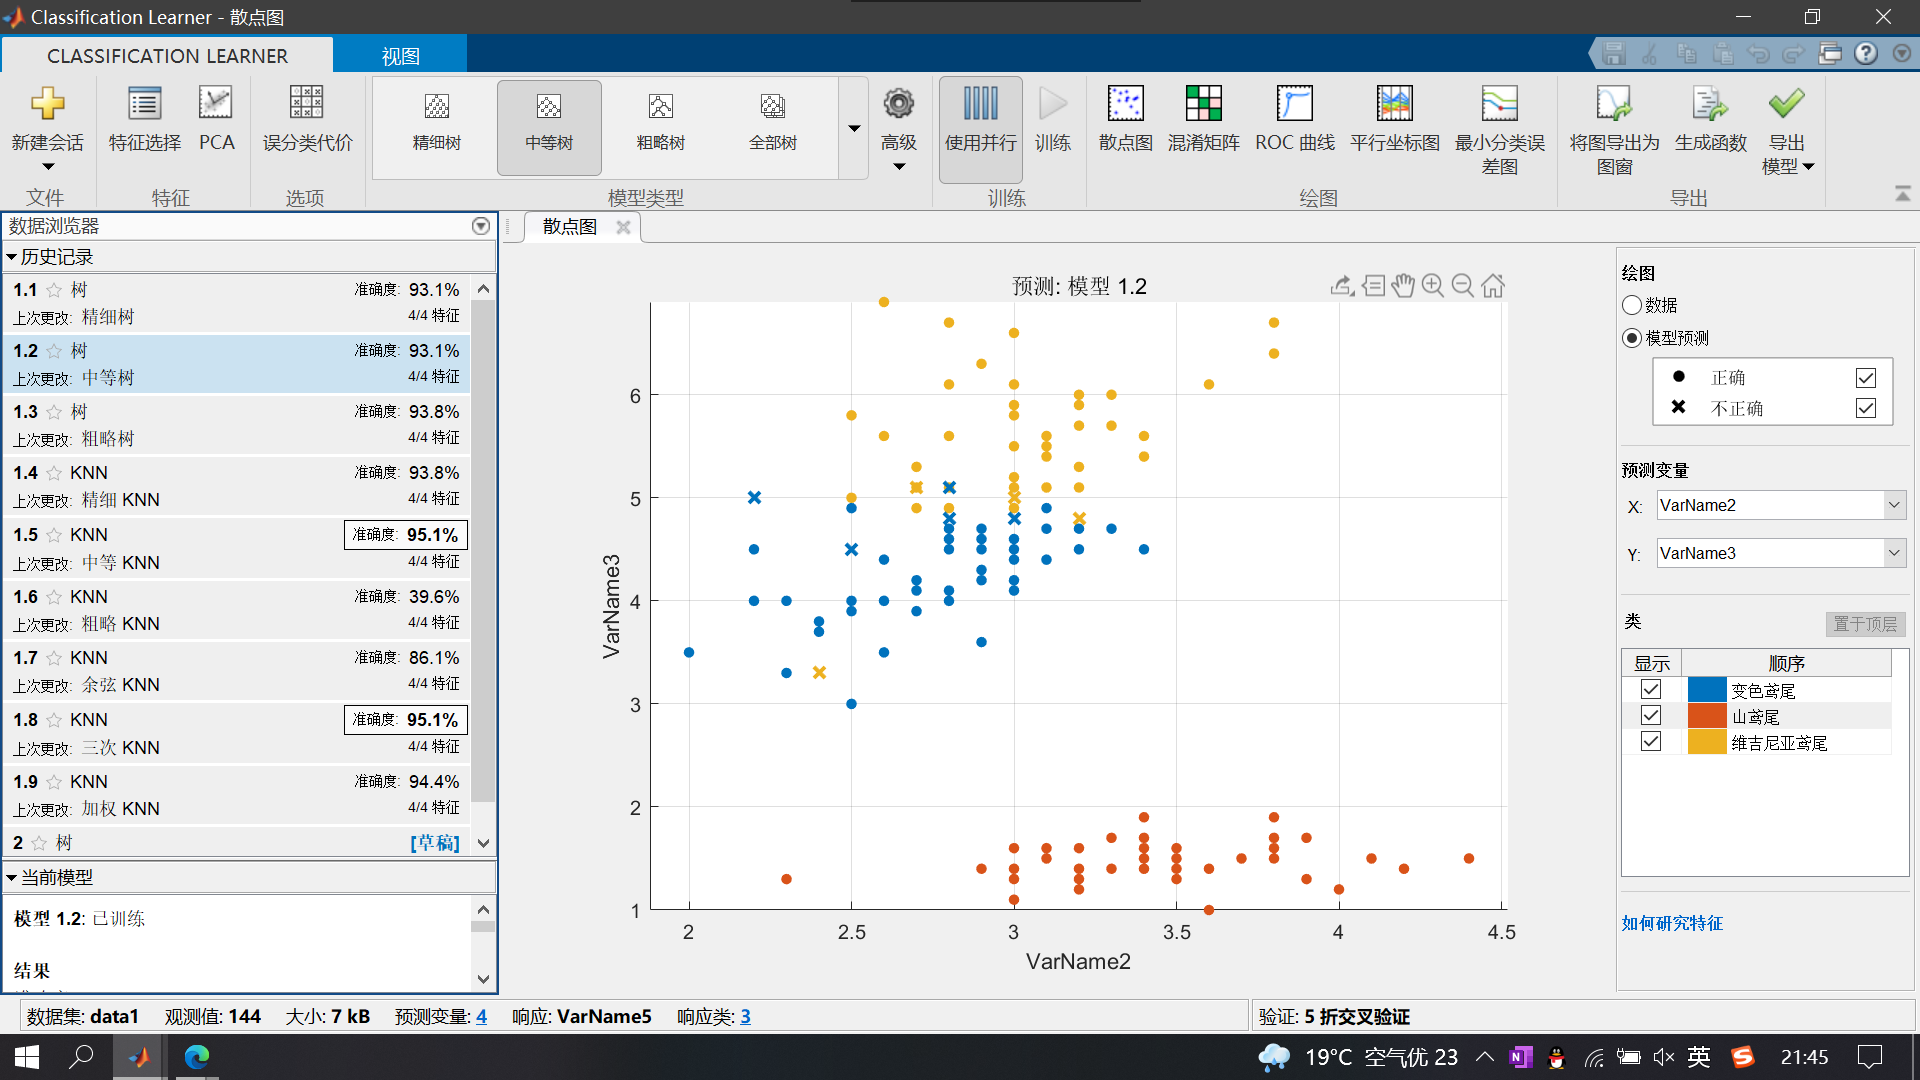
Task: Click the 如何研究特征 link
Action: pos(1670,923)
